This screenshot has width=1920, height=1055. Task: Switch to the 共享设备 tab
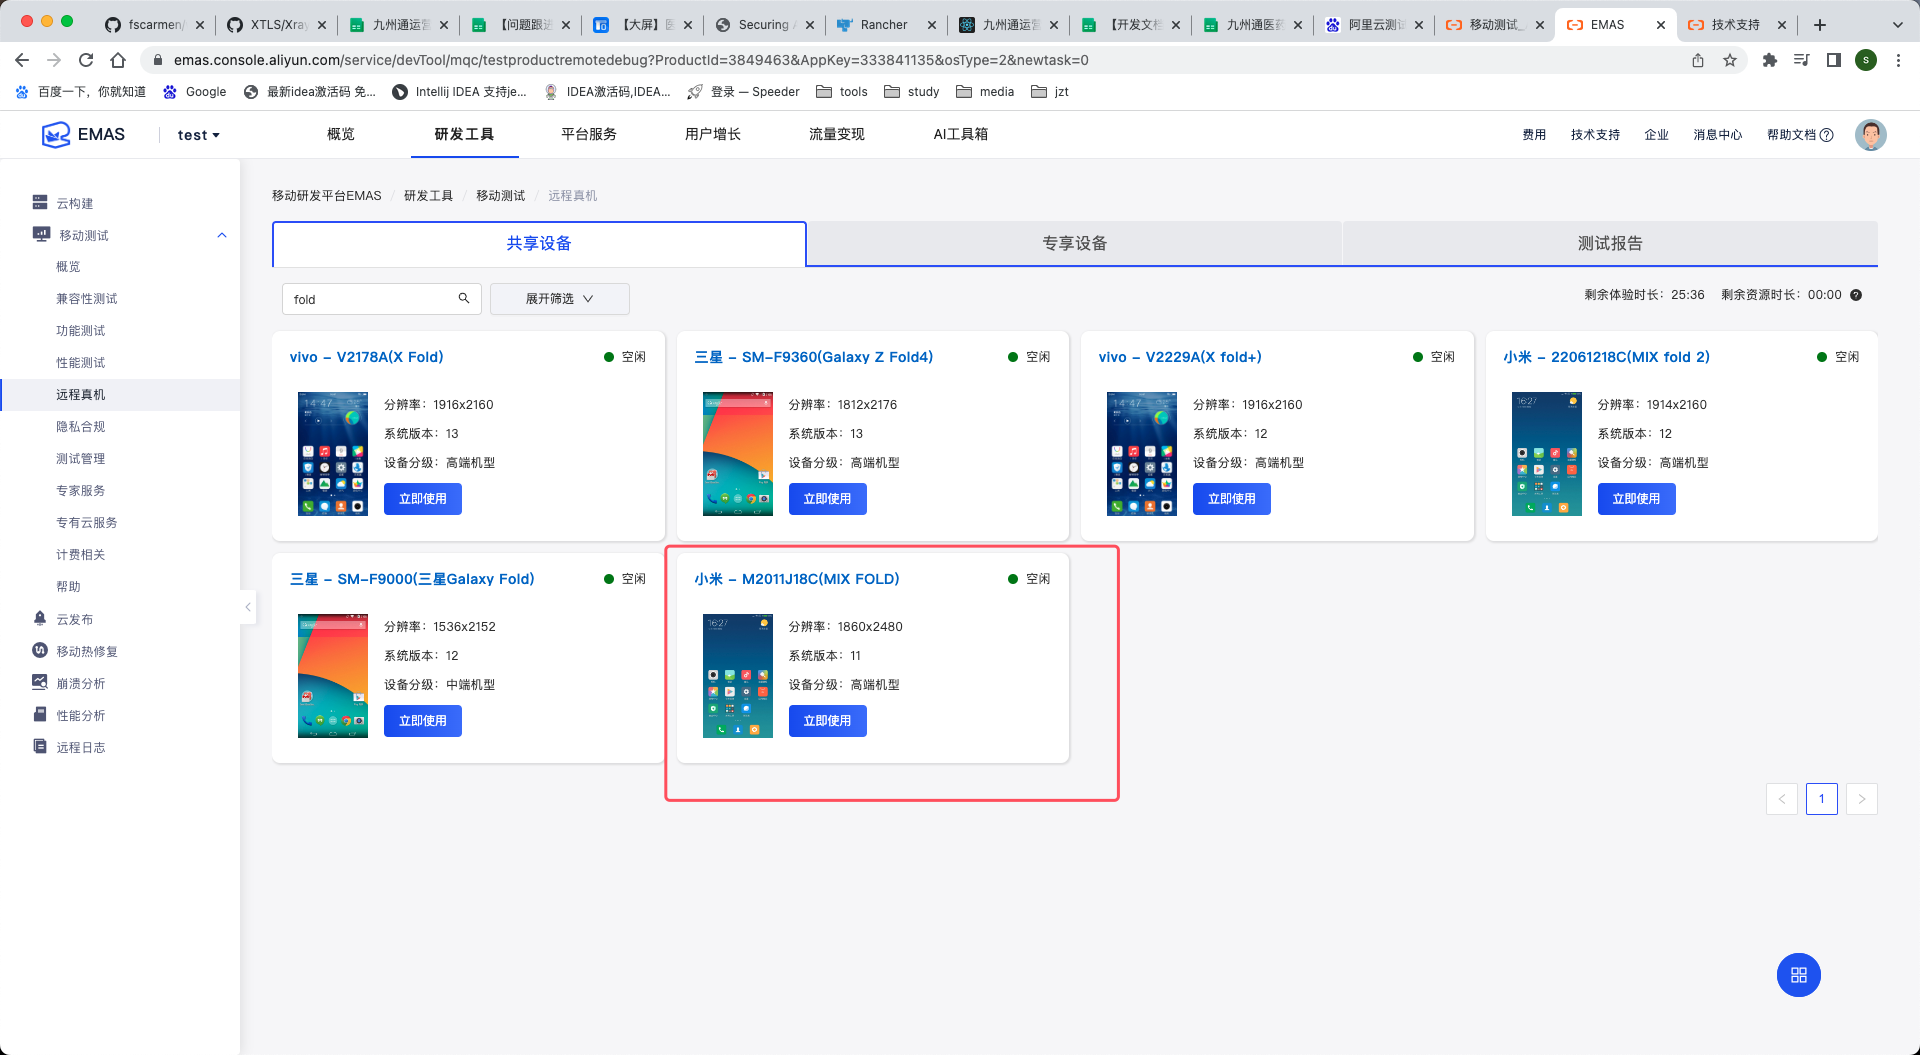539,244
